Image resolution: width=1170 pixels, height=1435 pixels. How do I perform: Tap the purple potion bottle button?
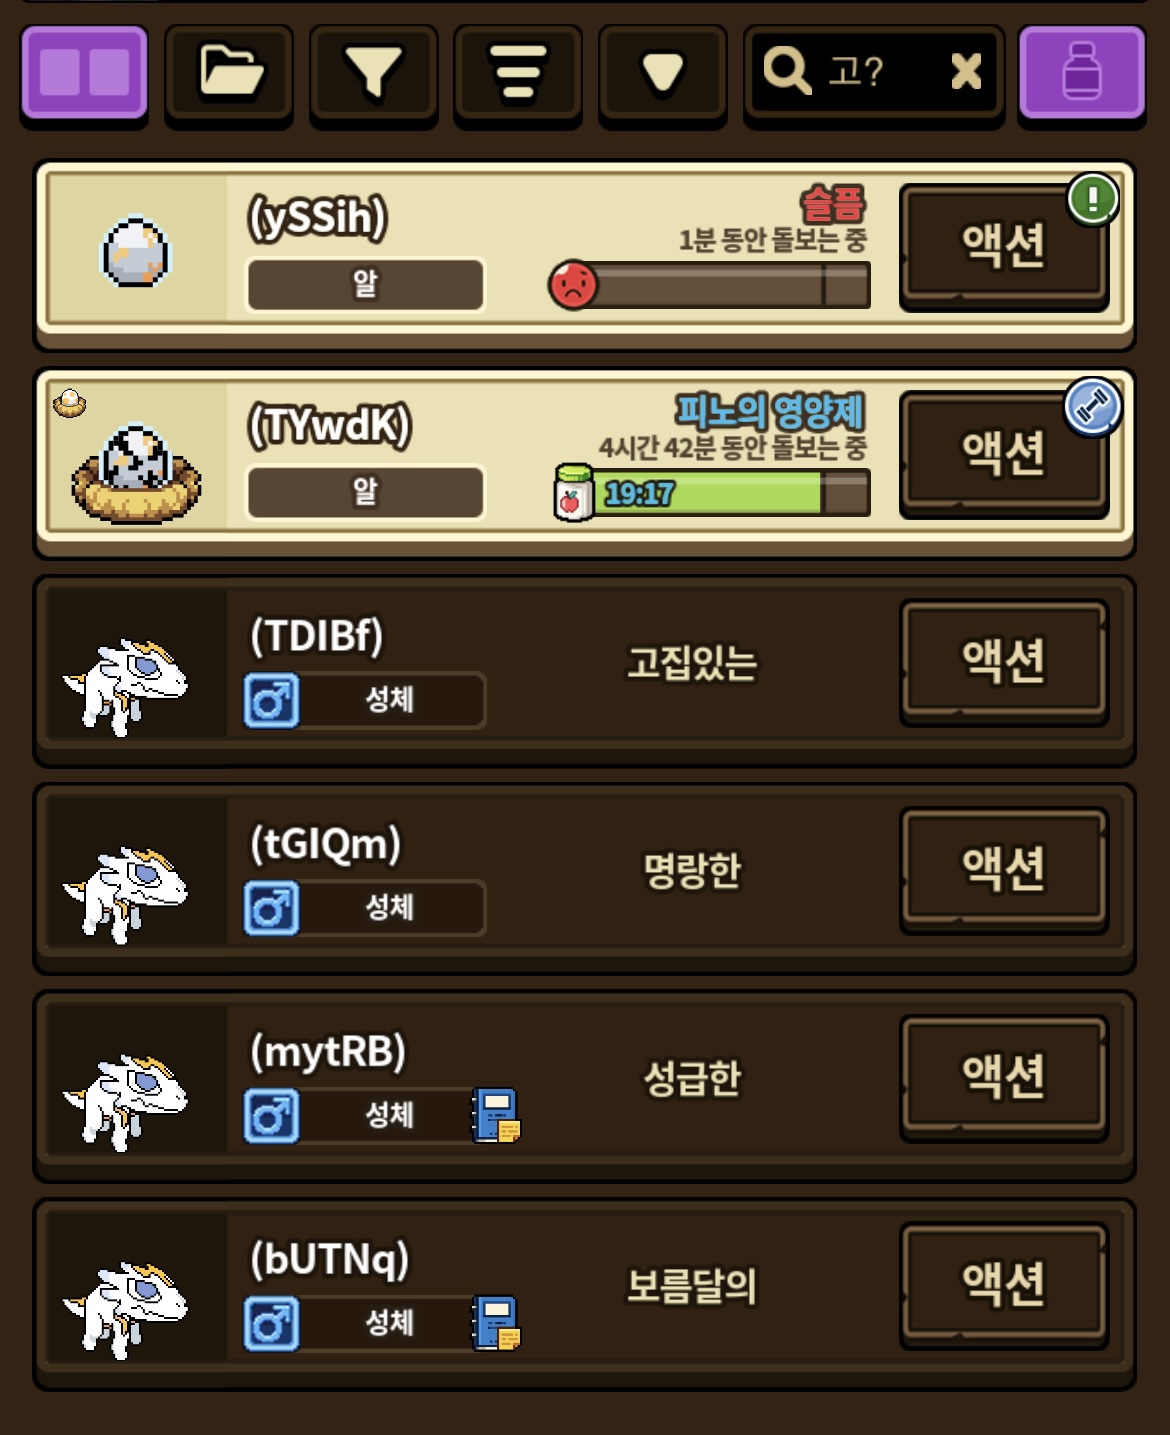click(x=1082, y=73)
